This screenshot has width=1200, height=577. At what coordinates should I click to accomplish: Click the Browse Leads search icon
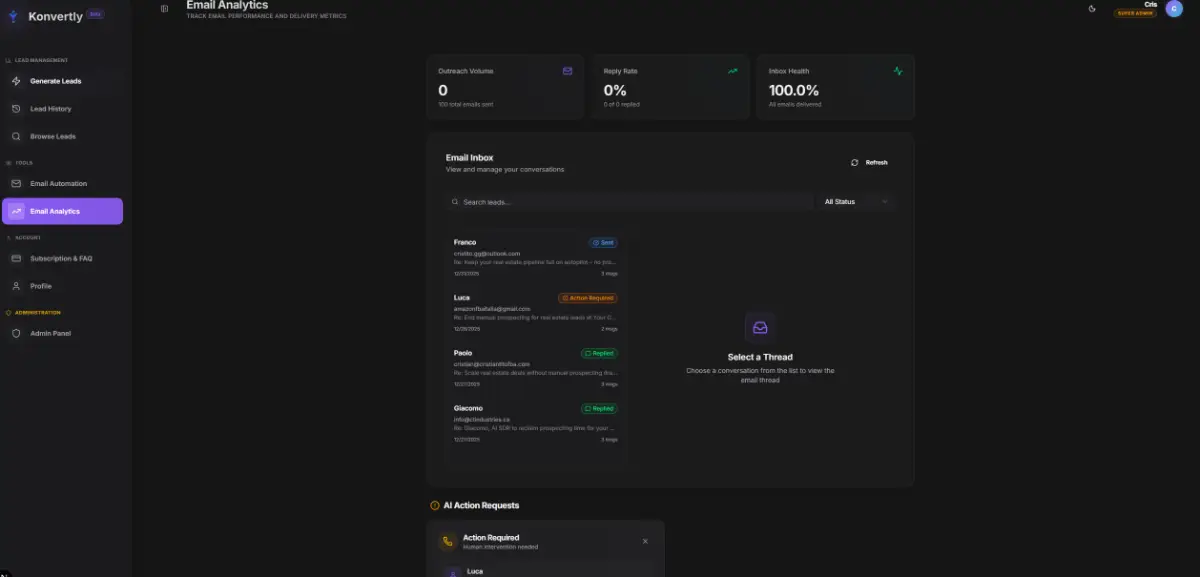16,136
